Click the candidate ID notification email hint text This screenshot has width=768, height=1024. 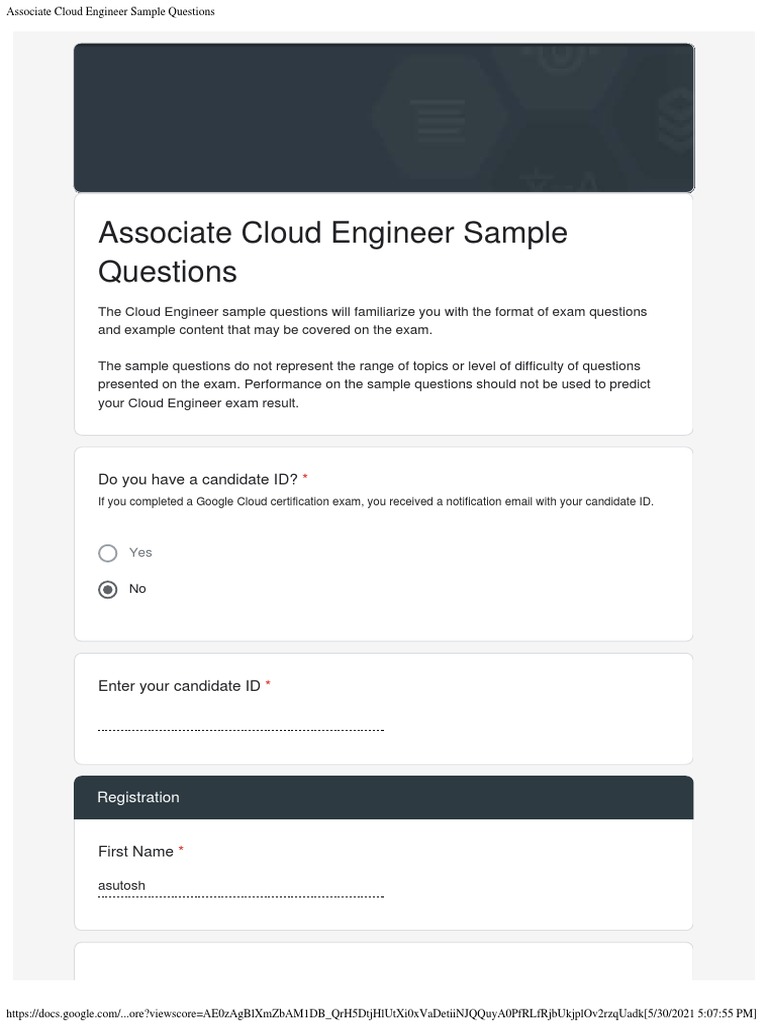(375, 502)
